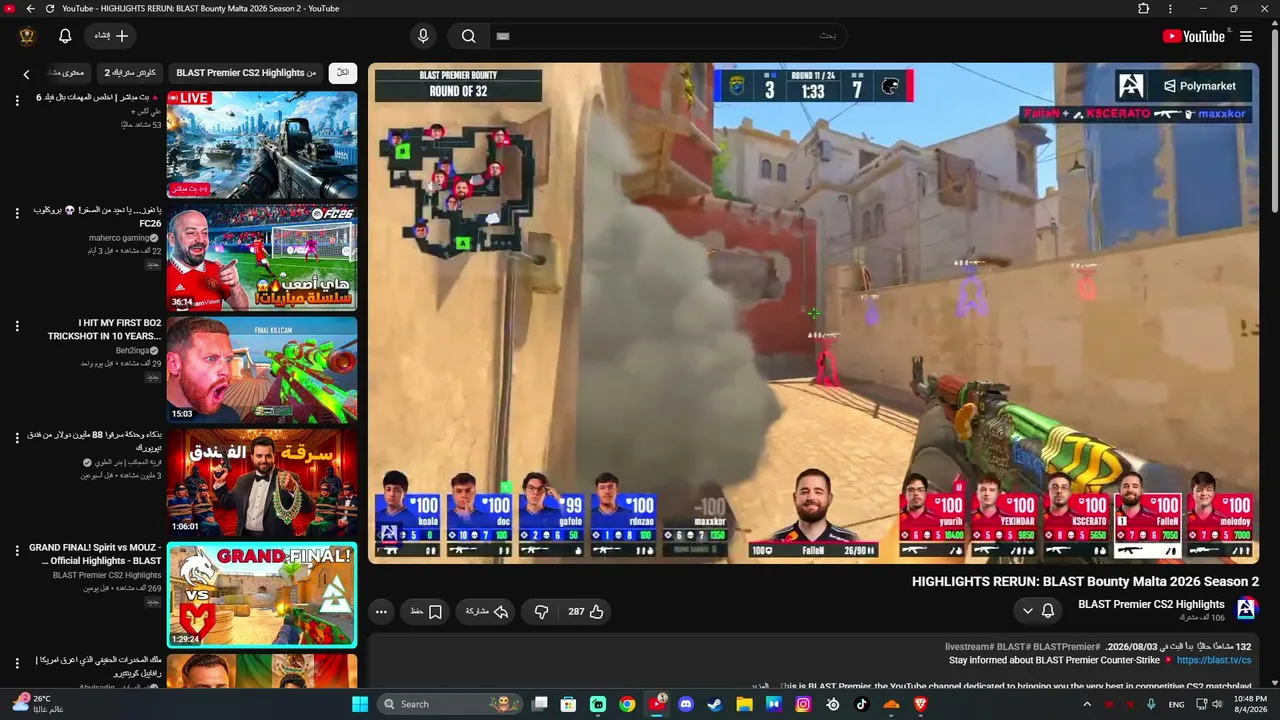Image resolution: width=1280 pixels, height=720 pixels.
Task: Open Google Chrome from the taskbar
Action: point(627,704)
